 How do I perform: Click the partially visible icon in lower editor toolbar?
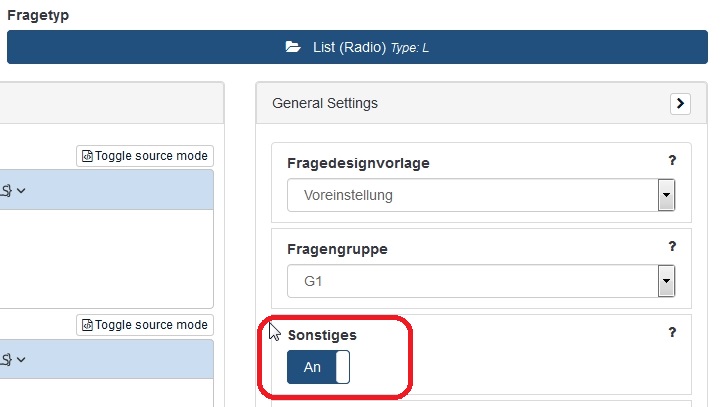coord(6,358)
